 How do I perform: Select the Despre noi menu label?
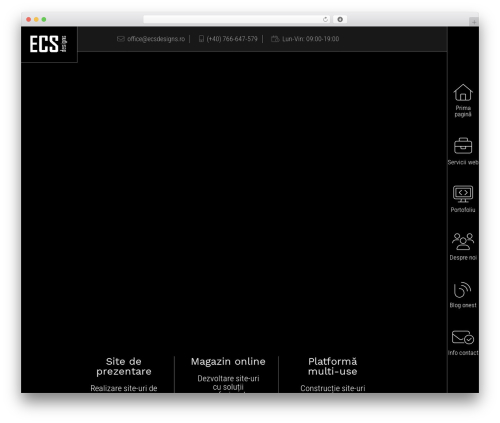[x=463, y=258]
